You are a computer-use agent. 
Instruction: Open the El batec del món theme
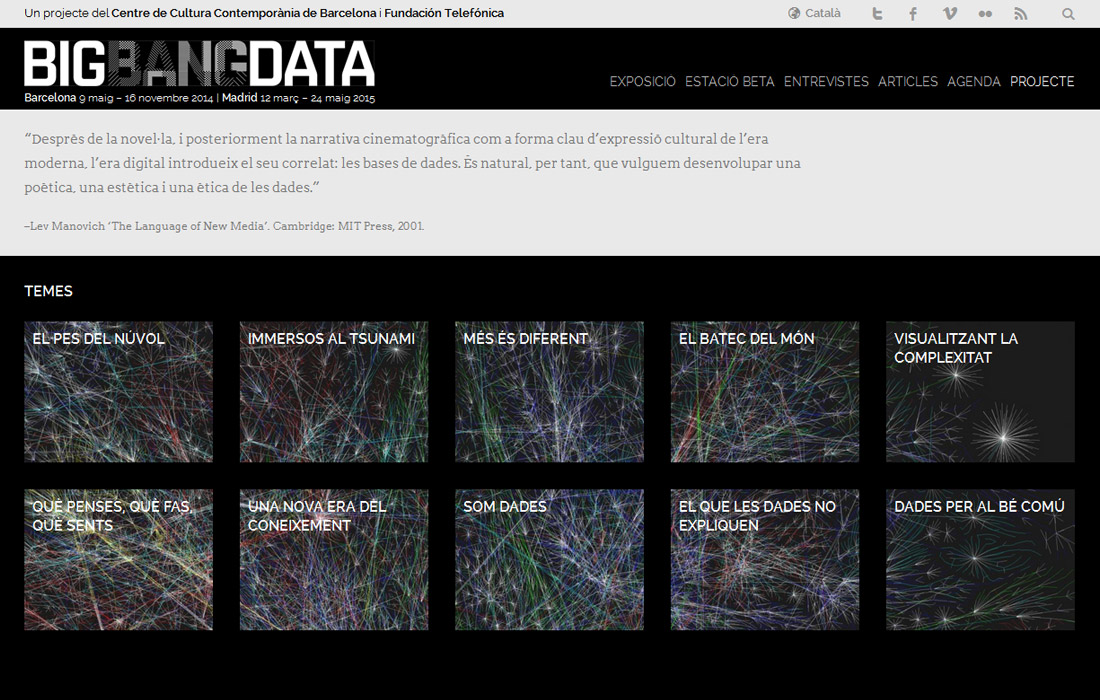pos(765,391)
